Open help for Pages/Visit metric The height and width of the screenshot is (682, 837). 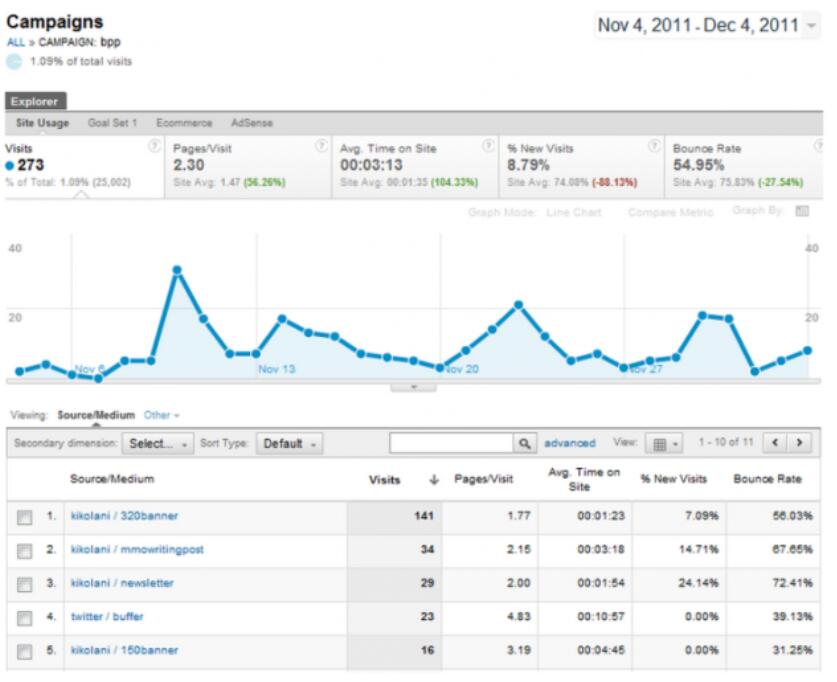(321, 146)
